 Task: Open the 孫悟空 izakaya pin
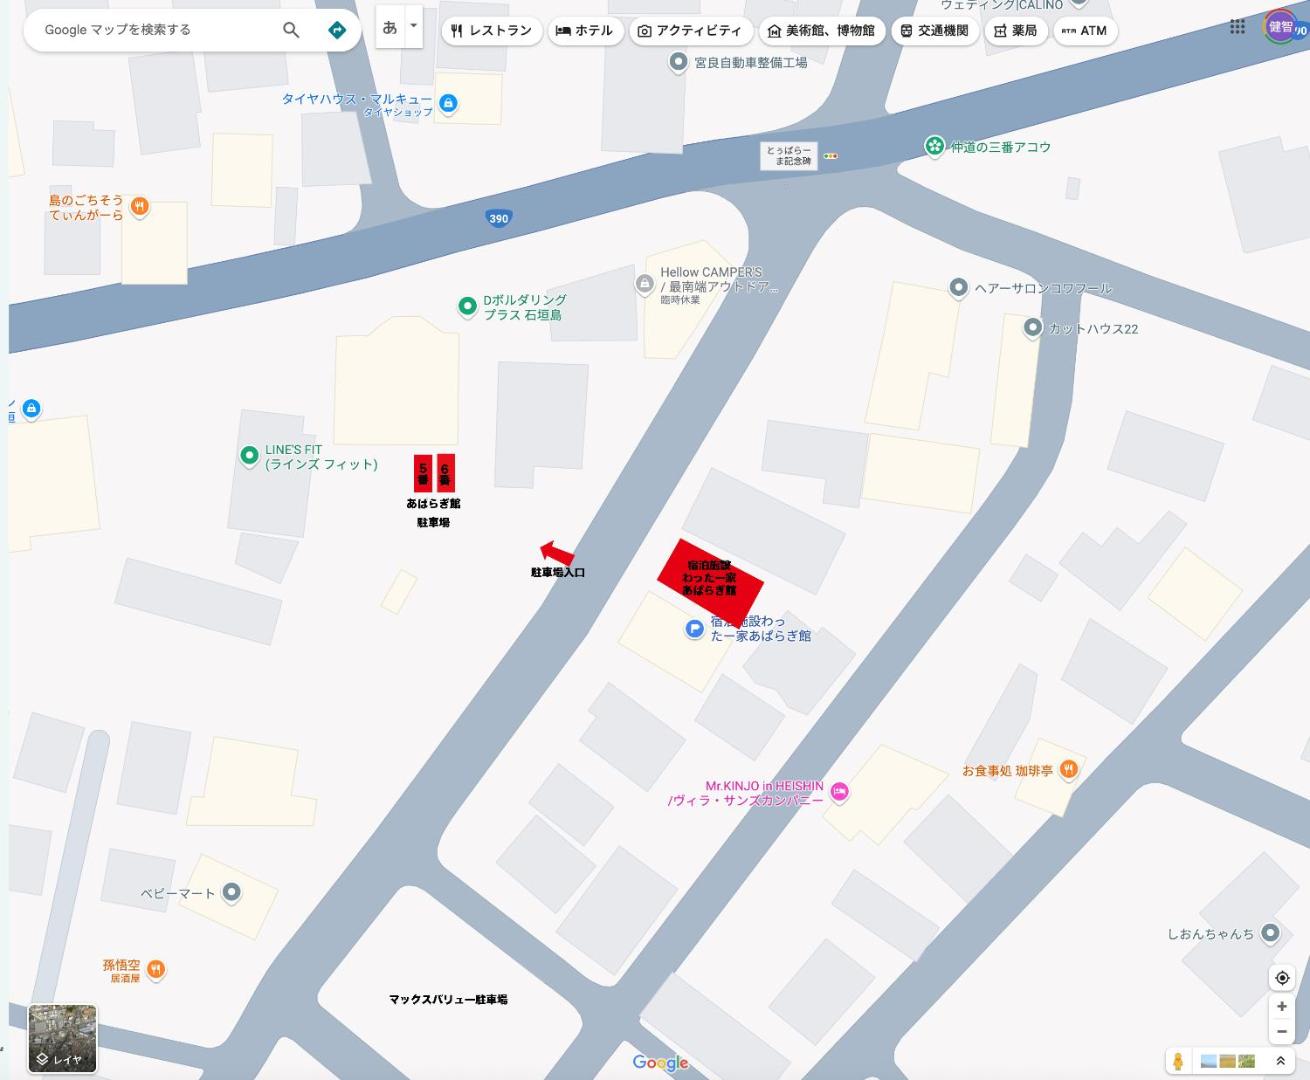point(156,969)
